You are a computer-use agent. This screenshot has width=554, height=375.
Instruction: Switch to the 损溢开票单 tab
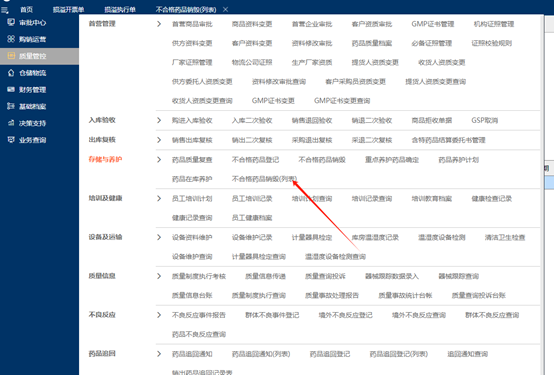coord(69,10)
